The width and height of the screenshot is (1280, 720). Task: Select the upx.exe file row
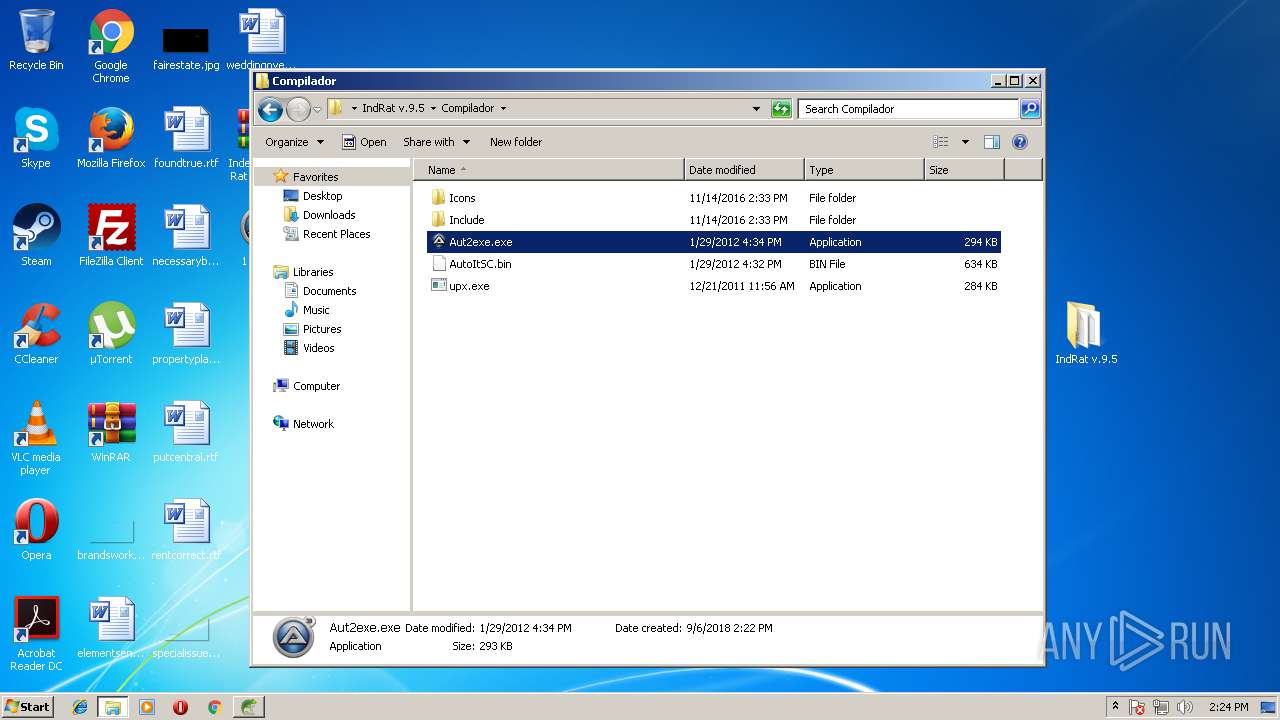(x=713, y=286)
